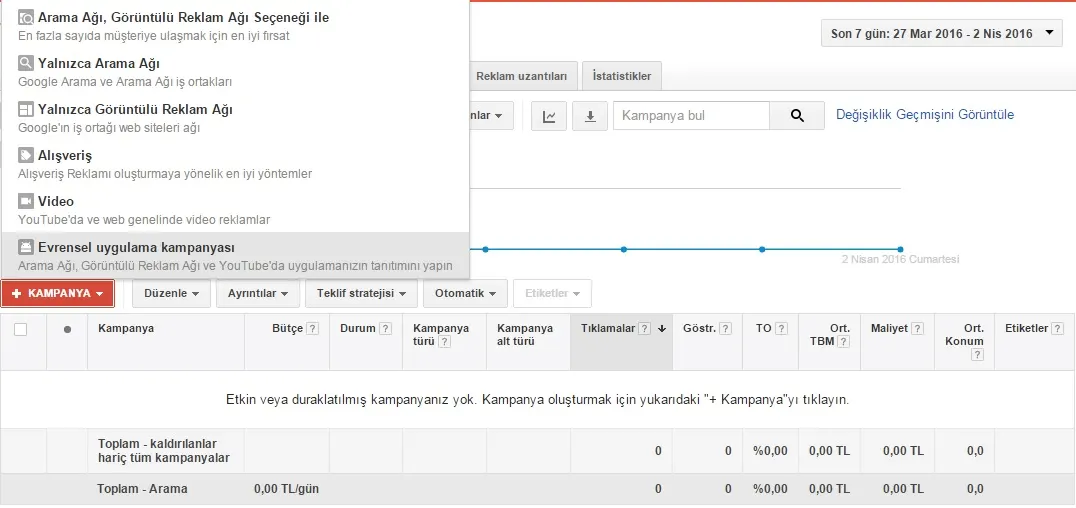Image resolution: width=1076 pixels, height=508 pixels.
Task: Click help icon next to Durum
Action: click(386, 329)
